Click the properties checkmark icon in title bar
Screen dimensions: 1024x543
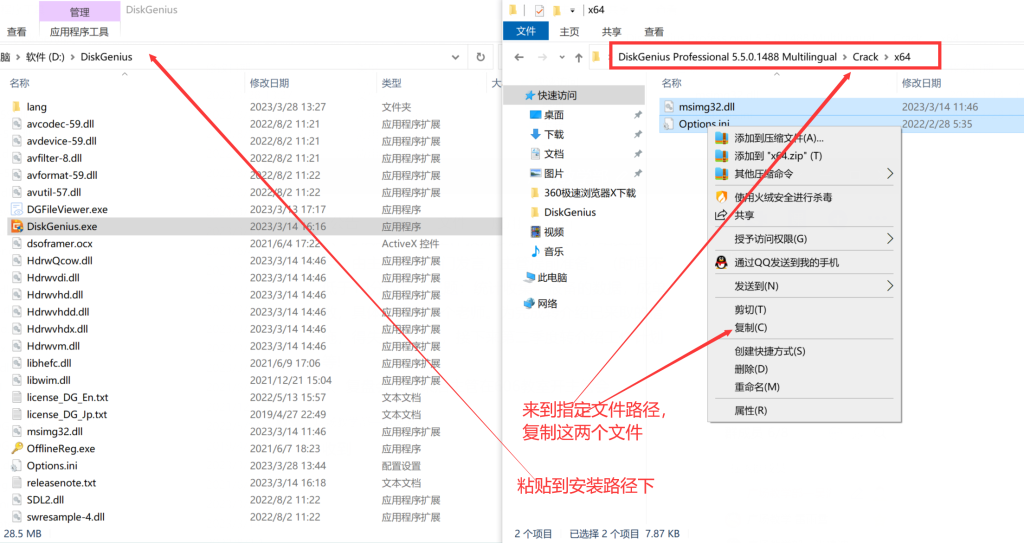pyautogui.click(x=539, y=10)
